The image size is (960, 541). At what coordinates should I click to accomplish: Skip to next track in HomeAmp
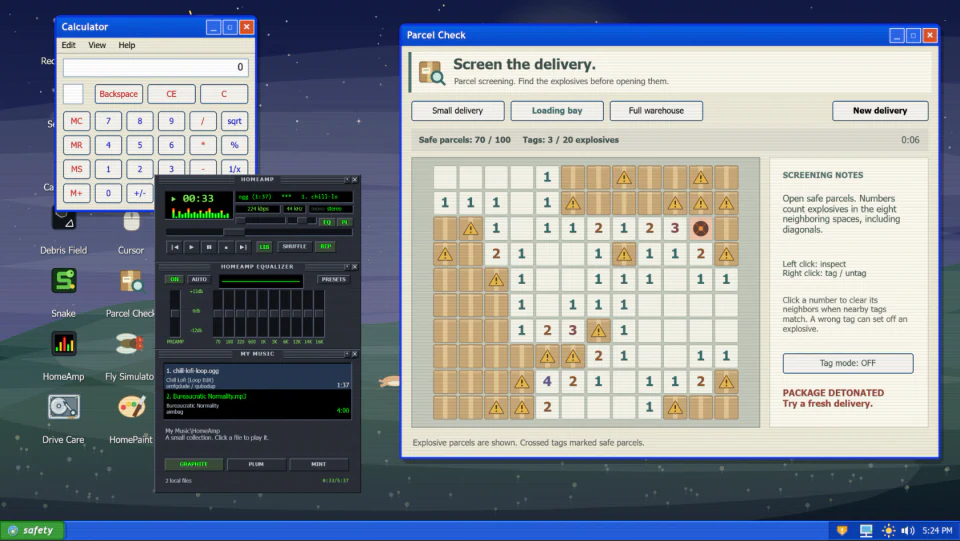click(243, 247)
